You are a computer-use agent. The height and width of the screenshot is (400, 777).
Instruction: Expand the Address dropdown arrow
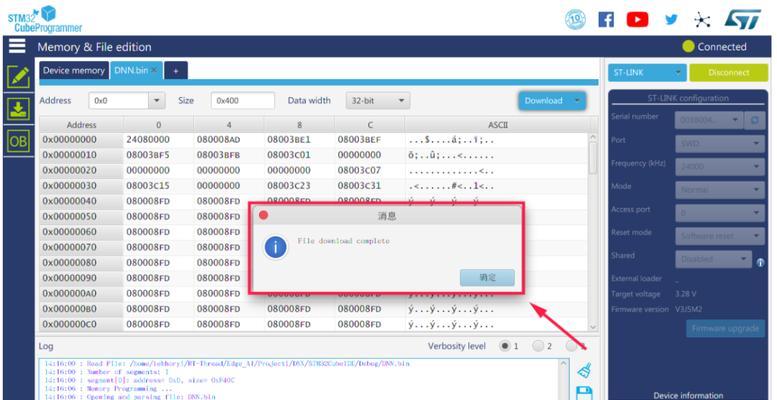(157, 100)
